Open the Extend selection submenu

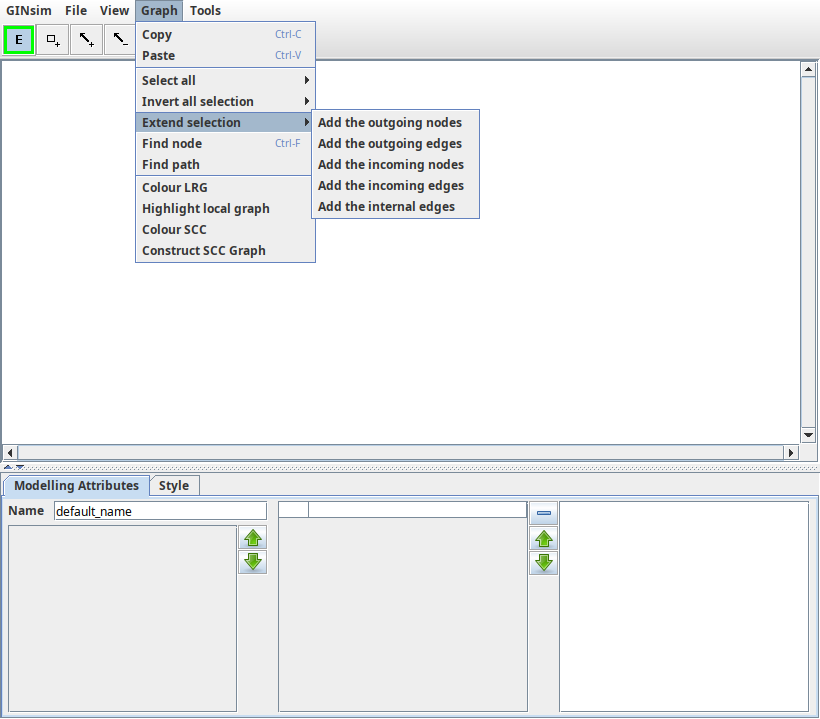tap(191, 122)
